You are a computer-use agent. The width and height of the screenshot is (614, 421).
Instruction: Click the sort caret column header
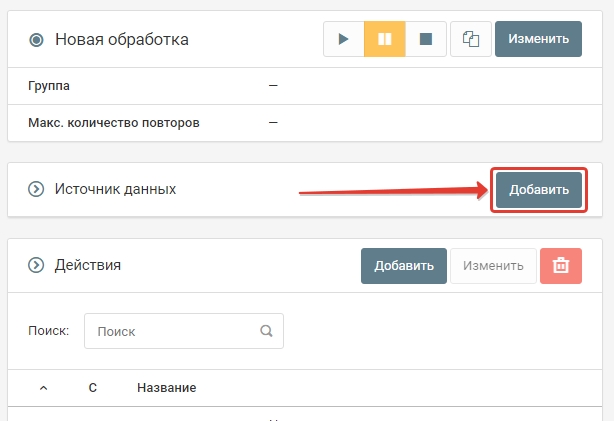click(43, 388)
